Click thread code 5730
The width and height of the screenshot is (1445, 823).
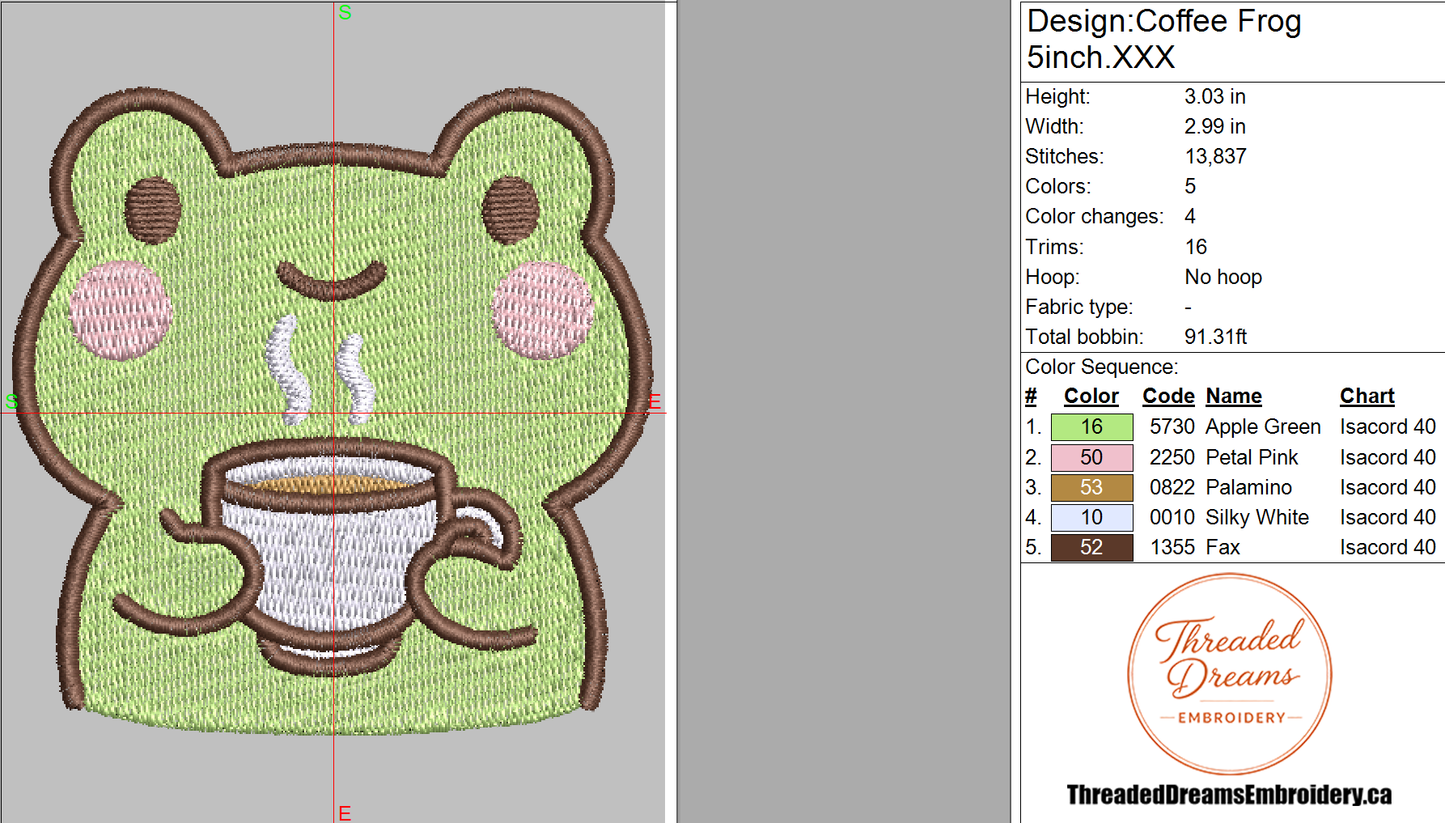1172,427
